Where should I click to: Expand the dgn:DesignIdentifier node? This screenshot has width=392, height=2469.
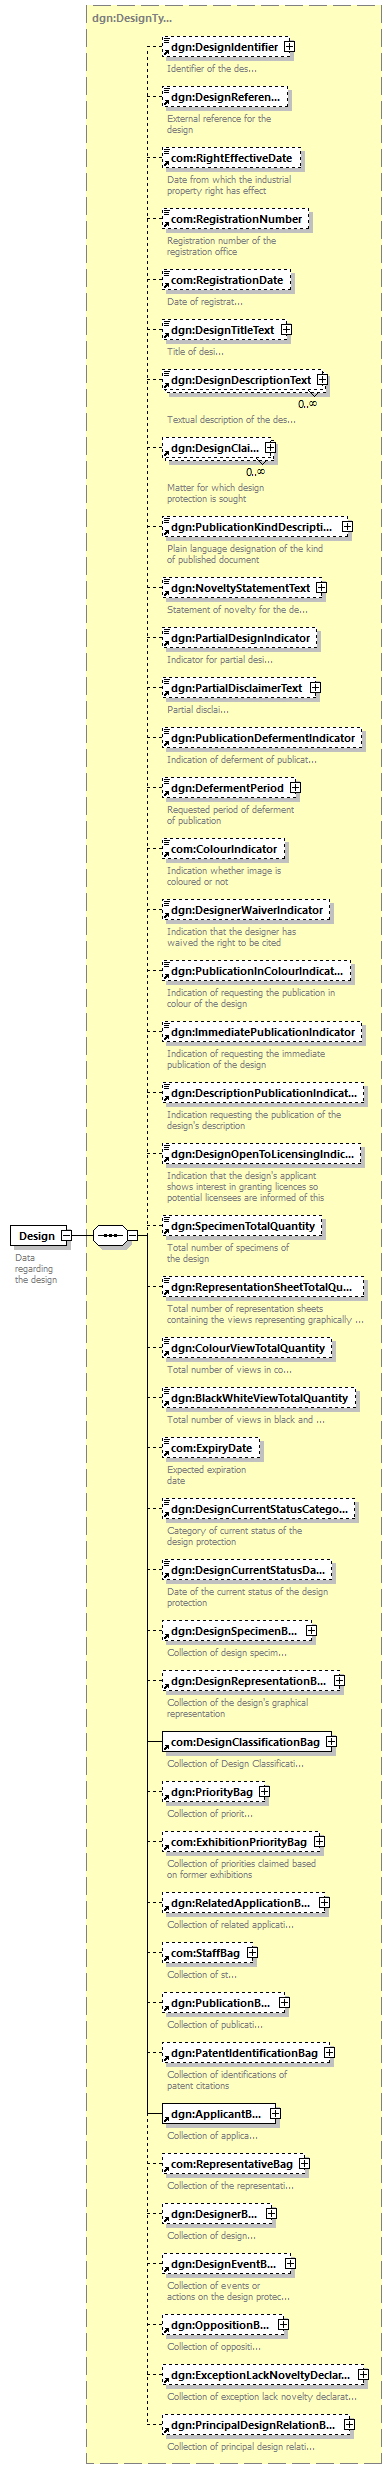(x=289, y=46)
